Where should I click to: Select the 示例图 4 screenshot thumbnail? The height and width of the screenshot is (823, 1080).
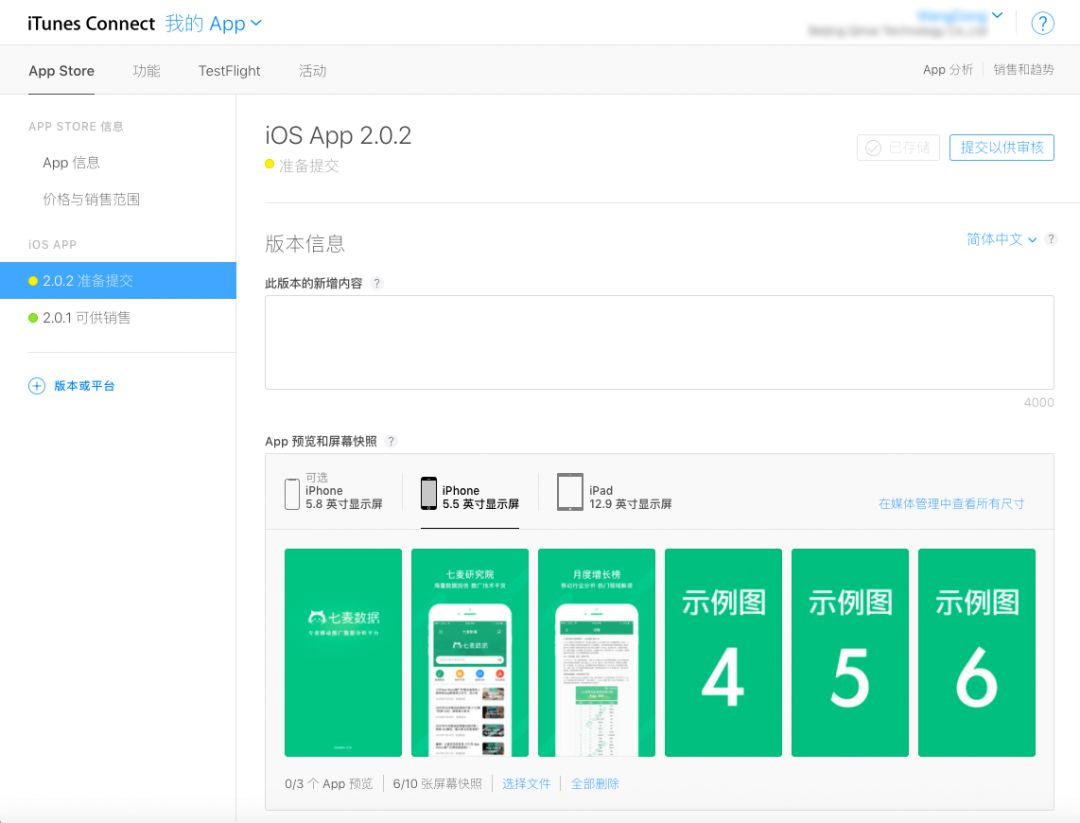point(723,652)
